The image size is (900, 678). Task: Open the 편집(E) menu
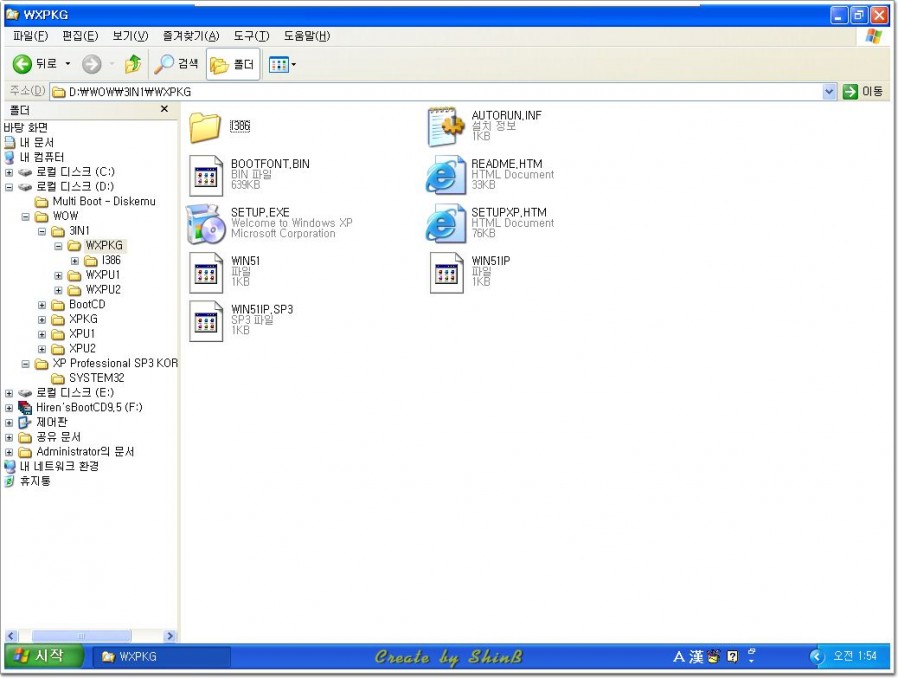click(x=80, y=36)
